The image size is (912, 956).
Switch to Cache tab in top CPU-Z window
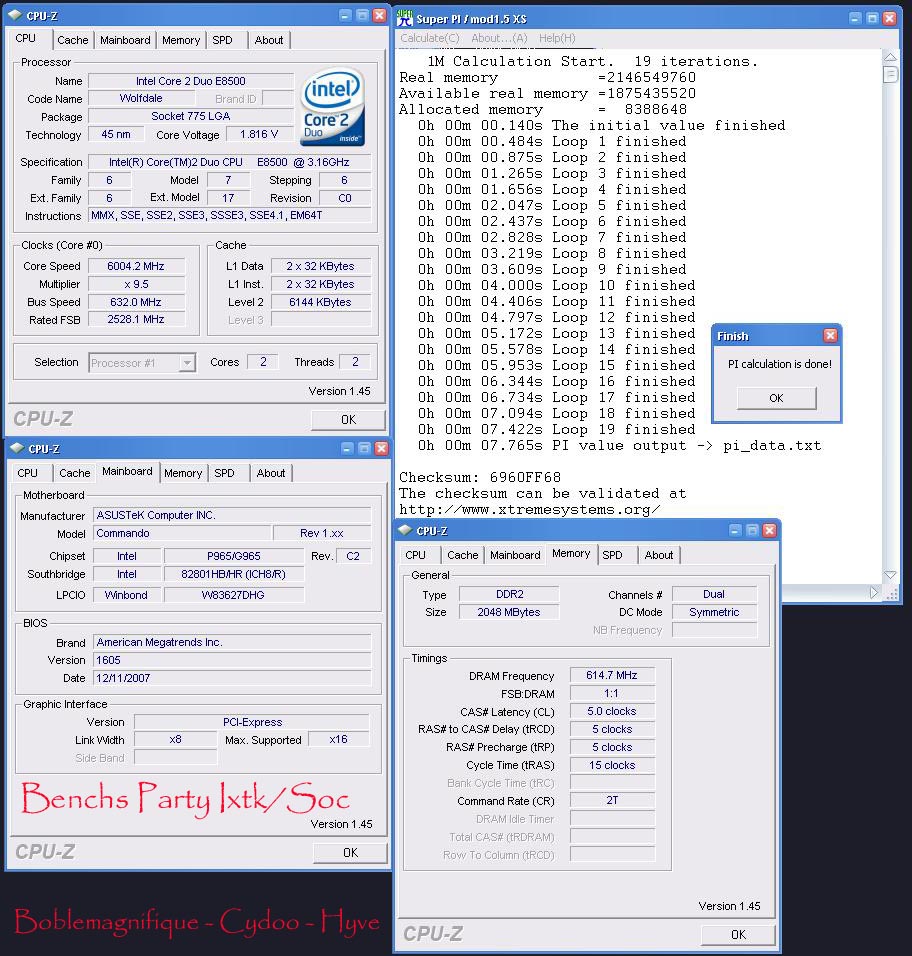pos(73,40)
